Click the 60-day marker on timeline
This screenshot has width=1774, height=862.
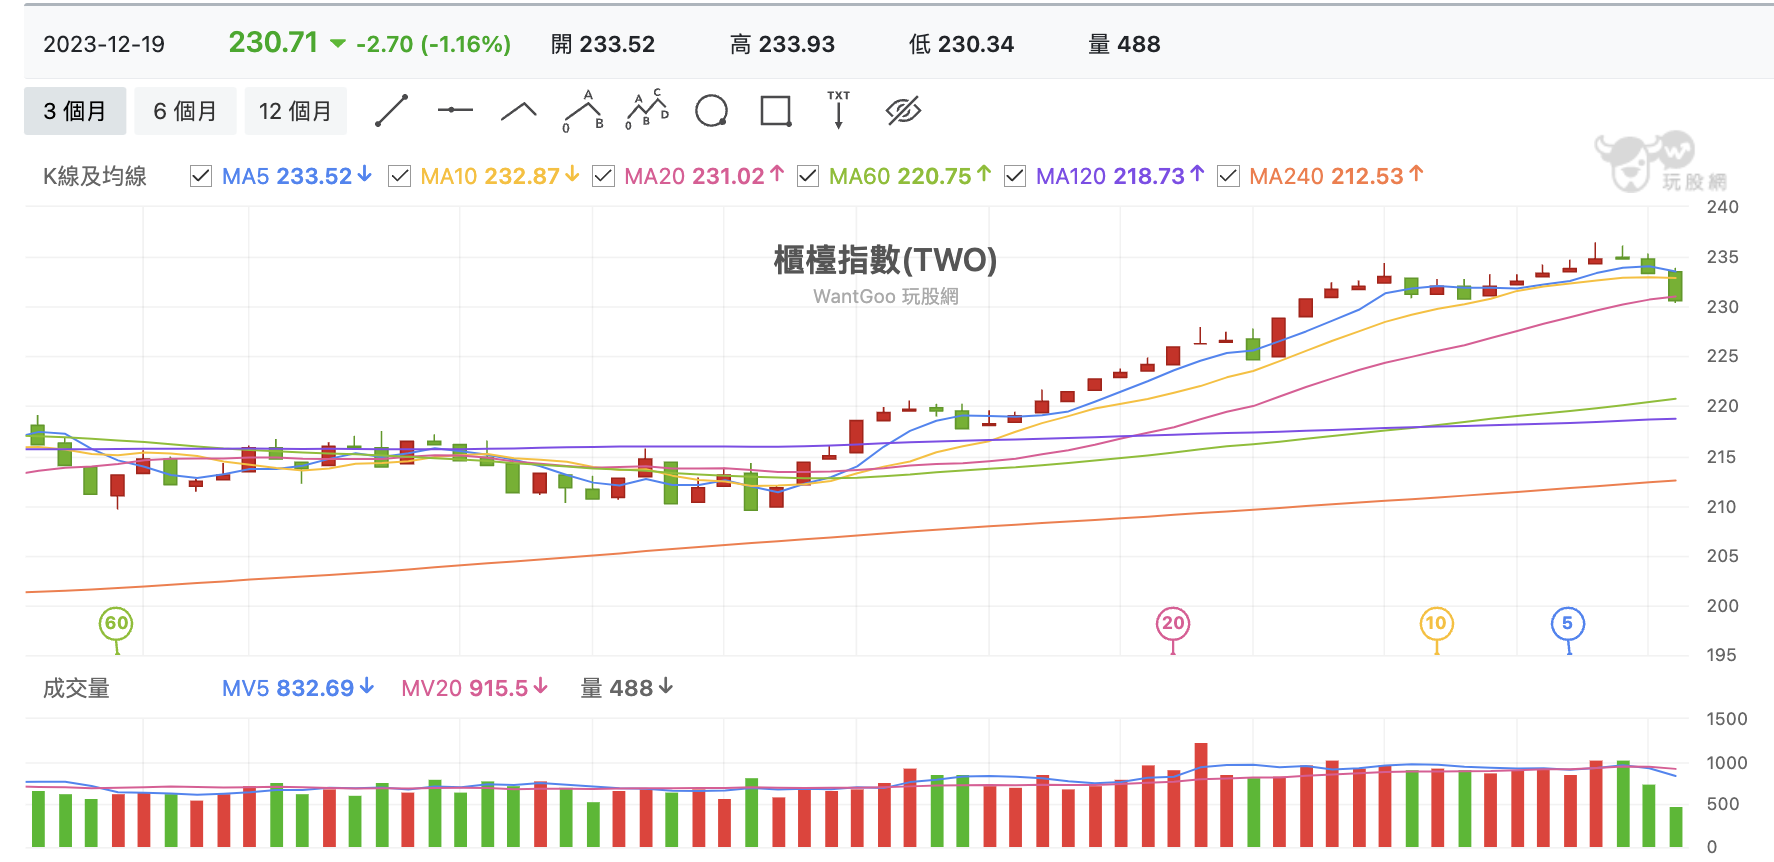click(x=117, y=624)
